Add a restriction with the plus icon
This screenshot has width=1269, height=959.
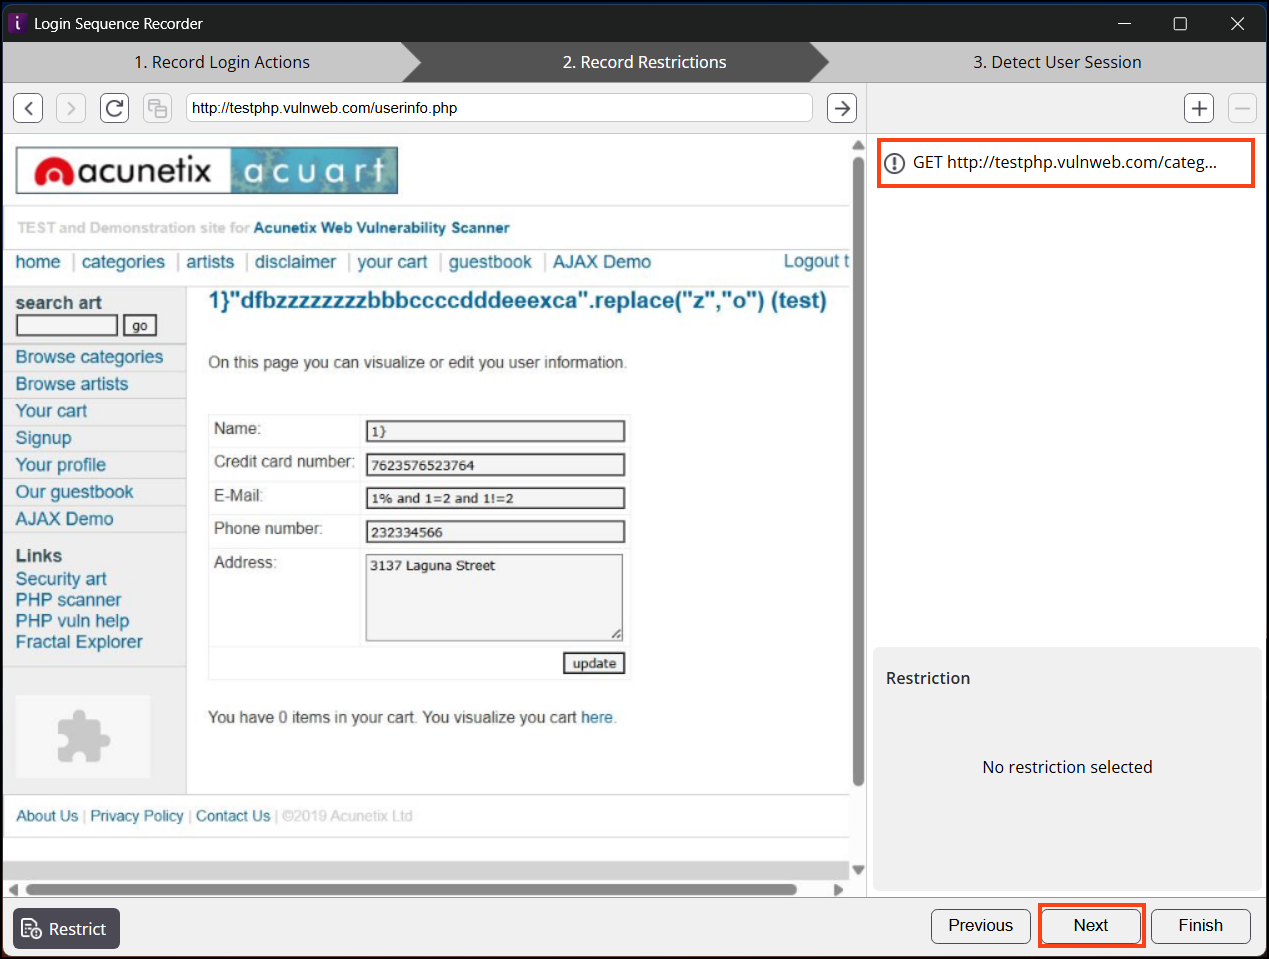coord(1198,108)
